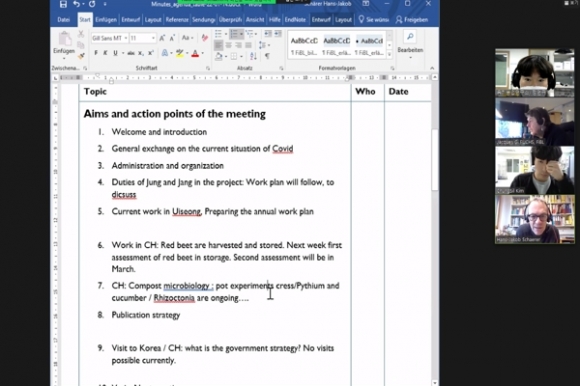
Task: Open the line spacing dropdown
Action: (264, 45)
